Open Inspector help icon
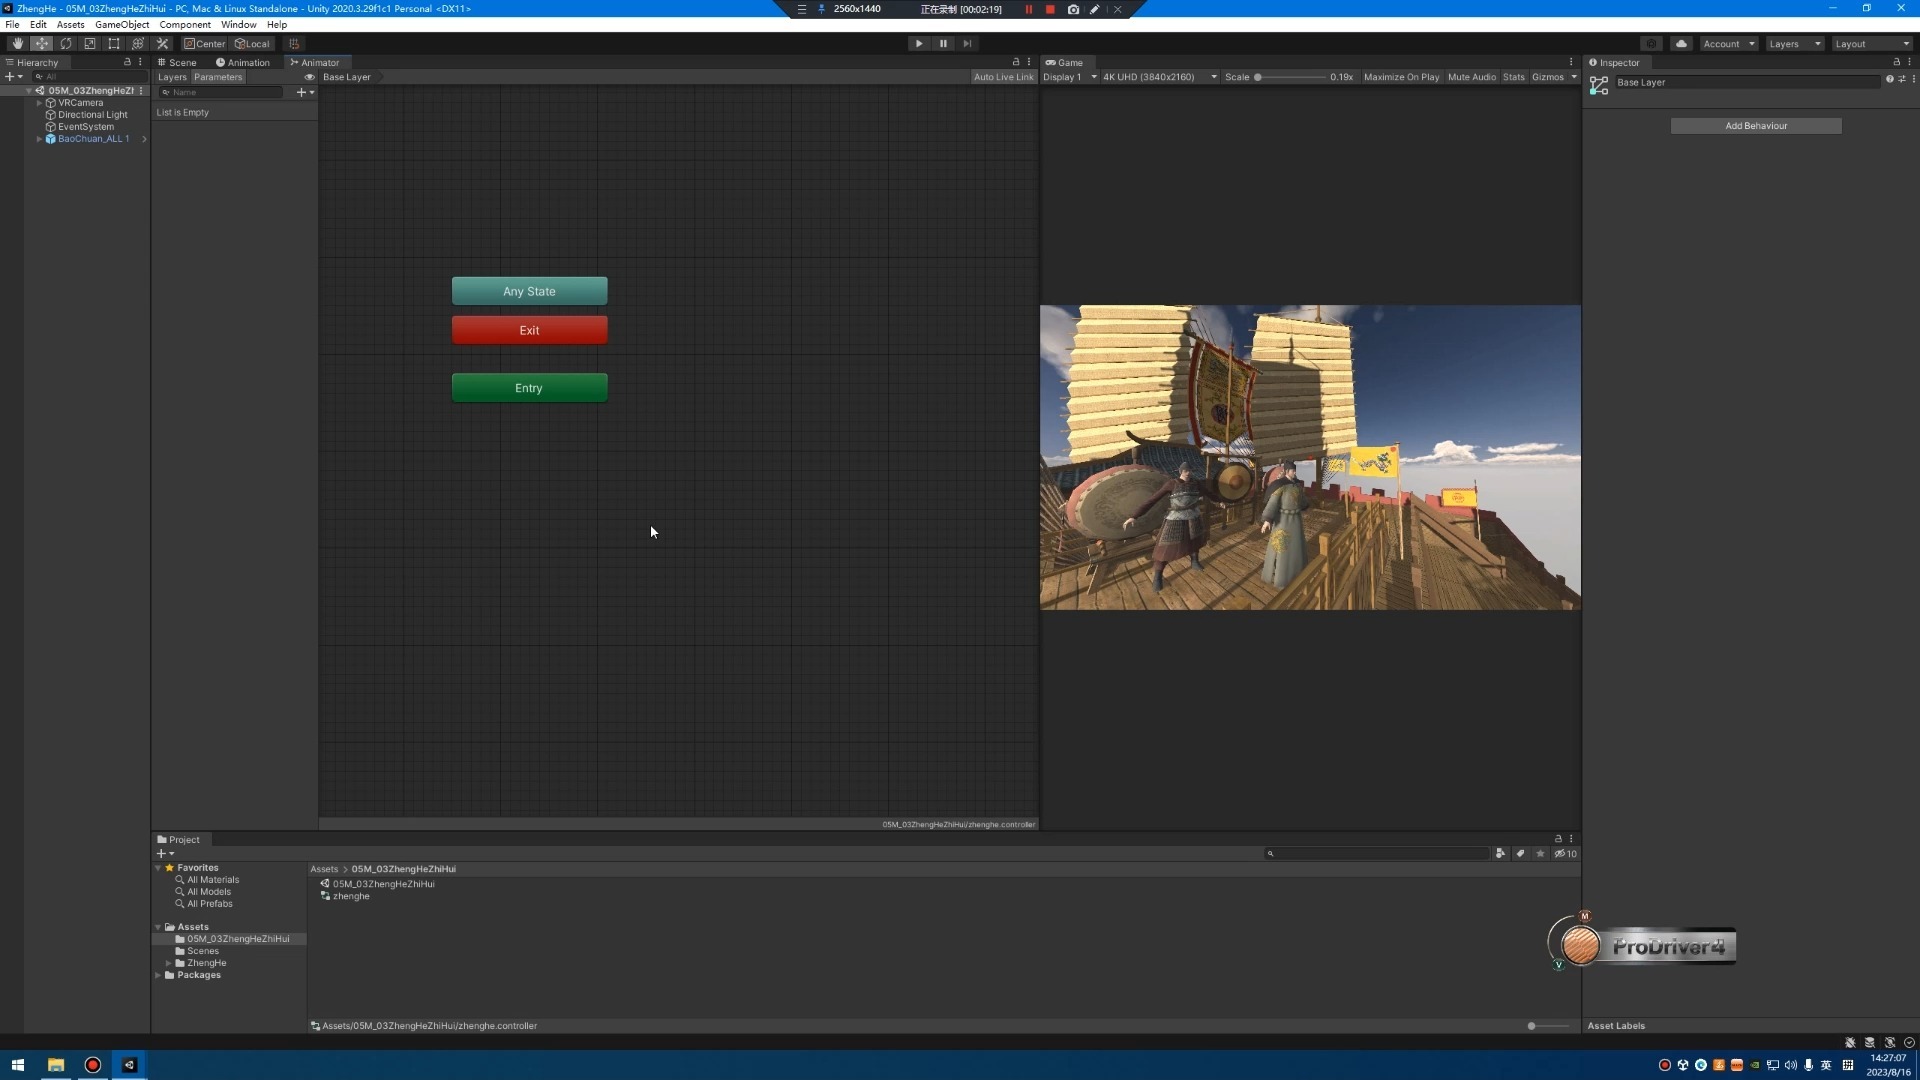 tap(1889, 79)
